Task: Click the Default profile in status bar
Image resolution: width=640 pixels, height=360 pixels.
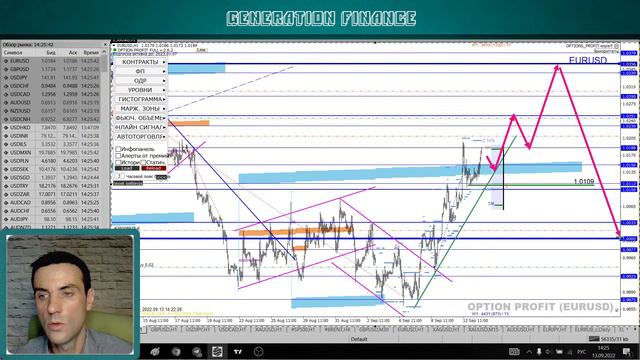Action: pyautogui.click(x=359, y=339)
